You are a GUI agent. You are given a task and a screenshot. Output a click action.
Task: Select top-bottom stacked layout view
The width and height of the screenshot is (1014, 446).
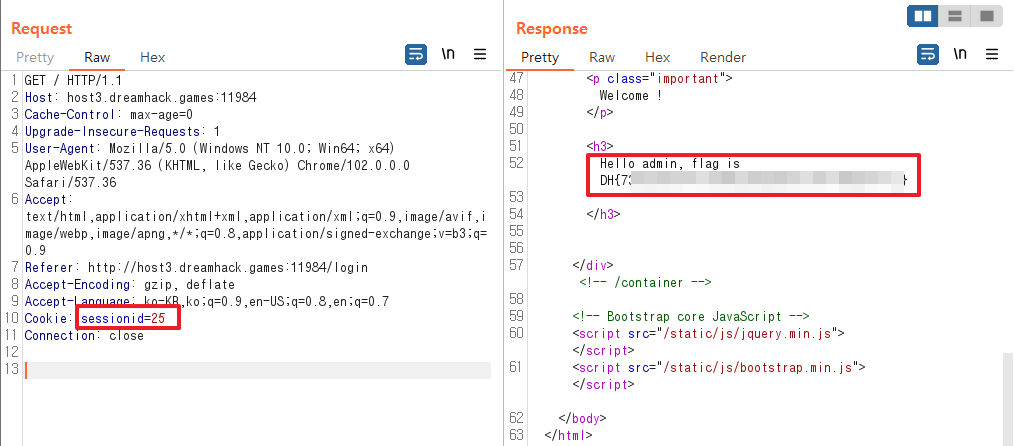[x=955, y=16]
